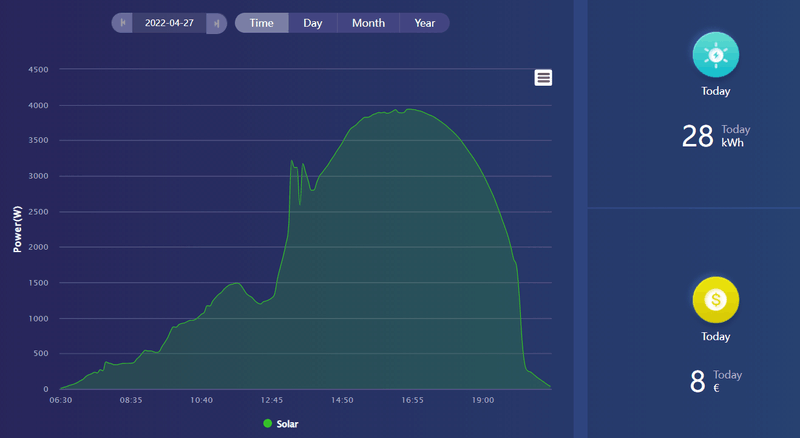Click the teal solar energy icon
Image resolution: width=800 pixels, height=438 pixels.
coord(715,55)
